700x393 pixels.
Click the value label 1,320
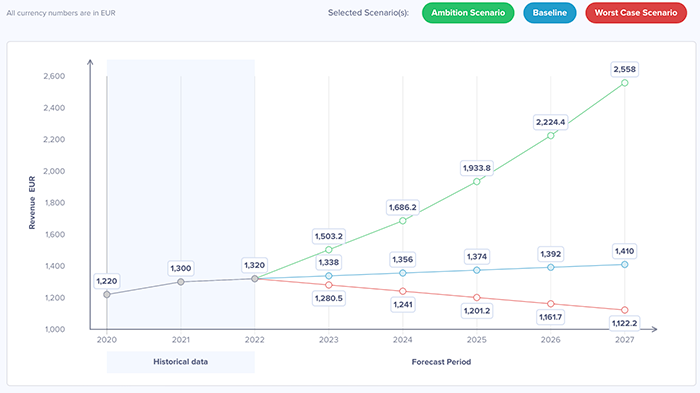255,265
